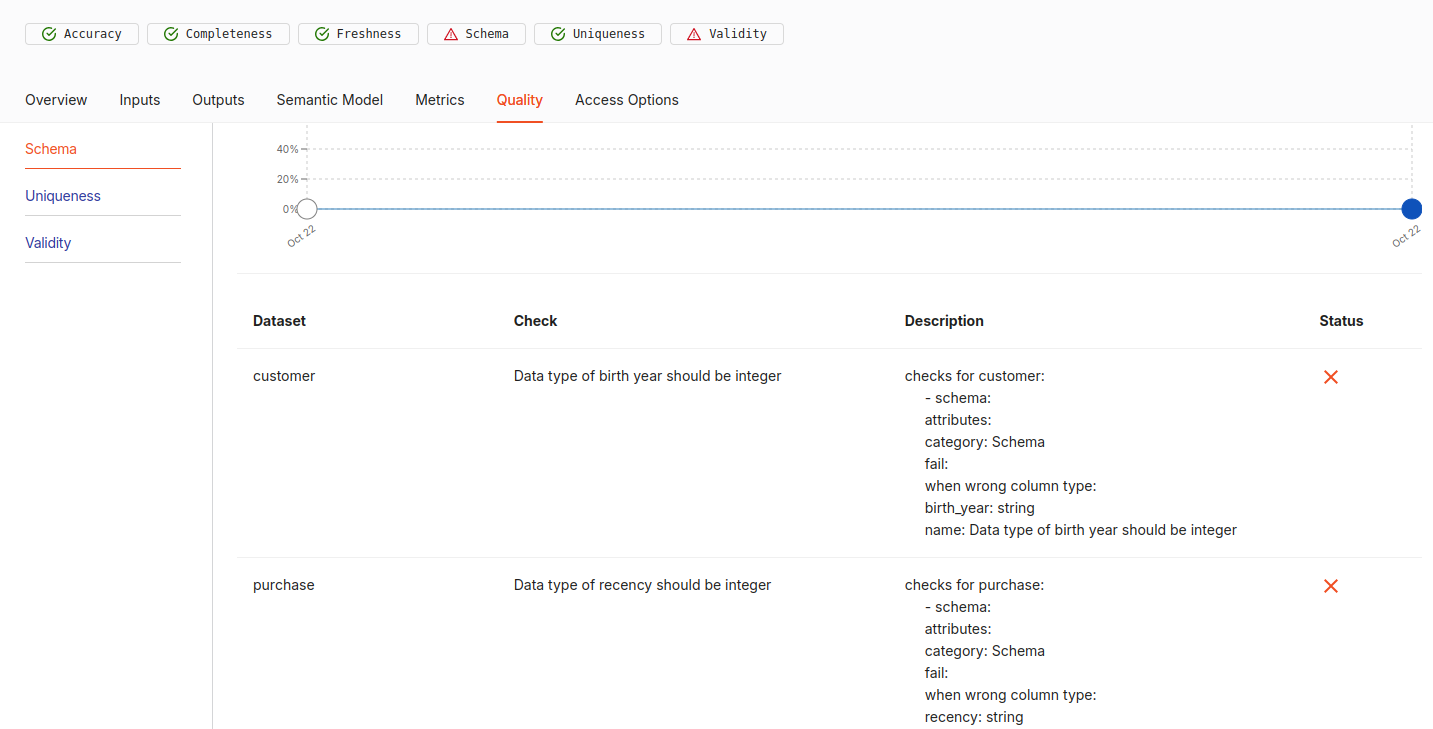
Task: Select the Validity quality badge
Action: (727, 34)
